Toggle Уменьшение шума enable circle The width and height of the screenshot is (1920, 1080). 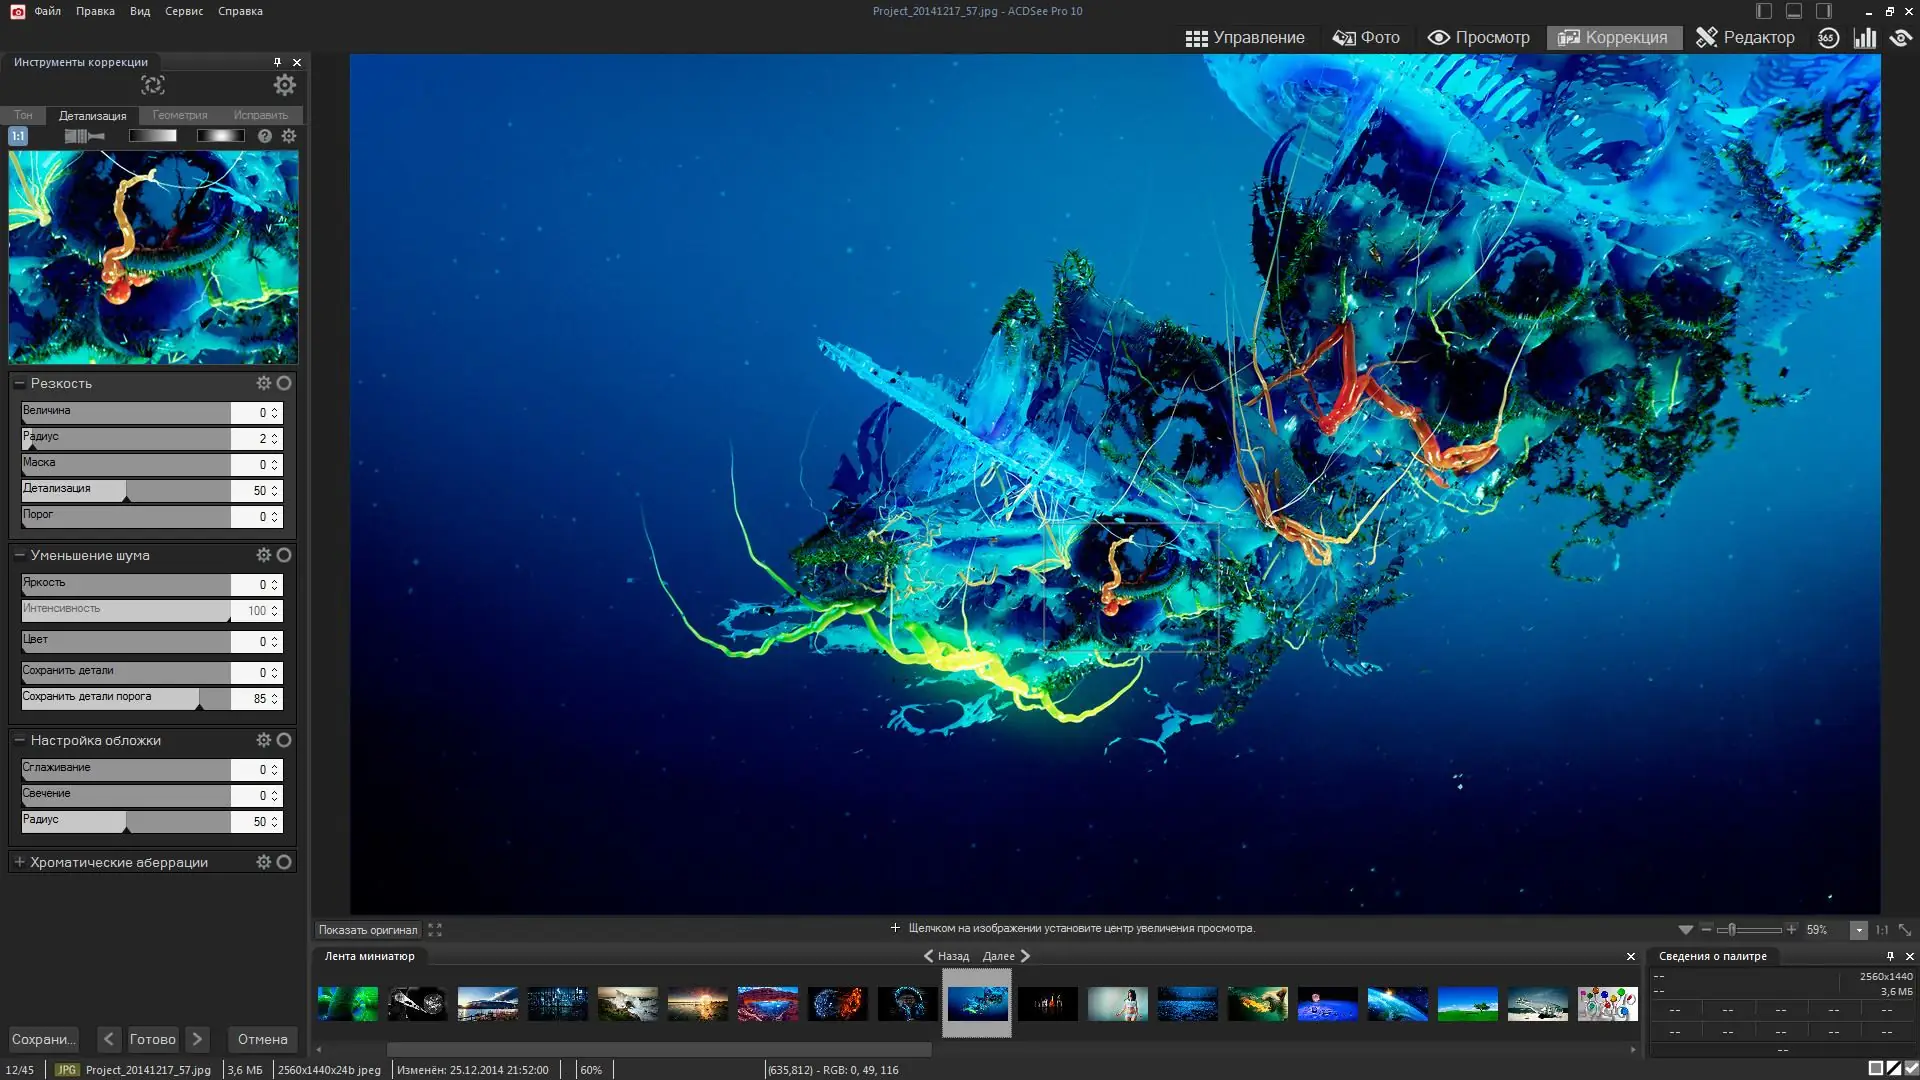284,555
